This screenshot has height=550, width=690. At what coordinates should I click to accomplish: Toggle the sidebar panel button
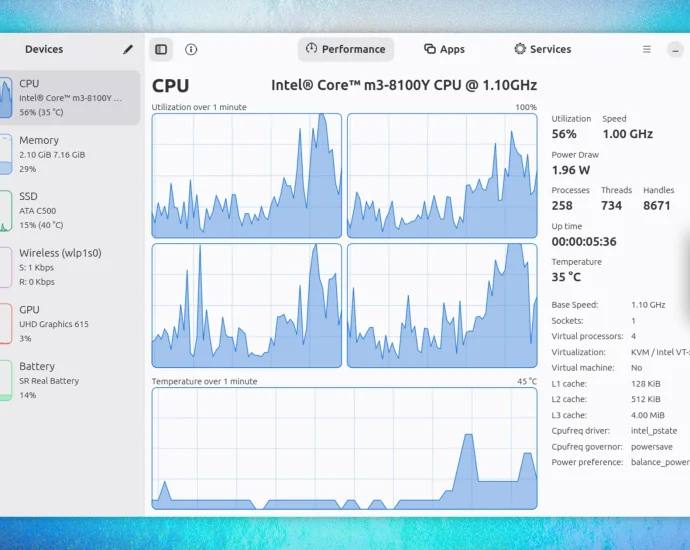(x=161, y=49)
